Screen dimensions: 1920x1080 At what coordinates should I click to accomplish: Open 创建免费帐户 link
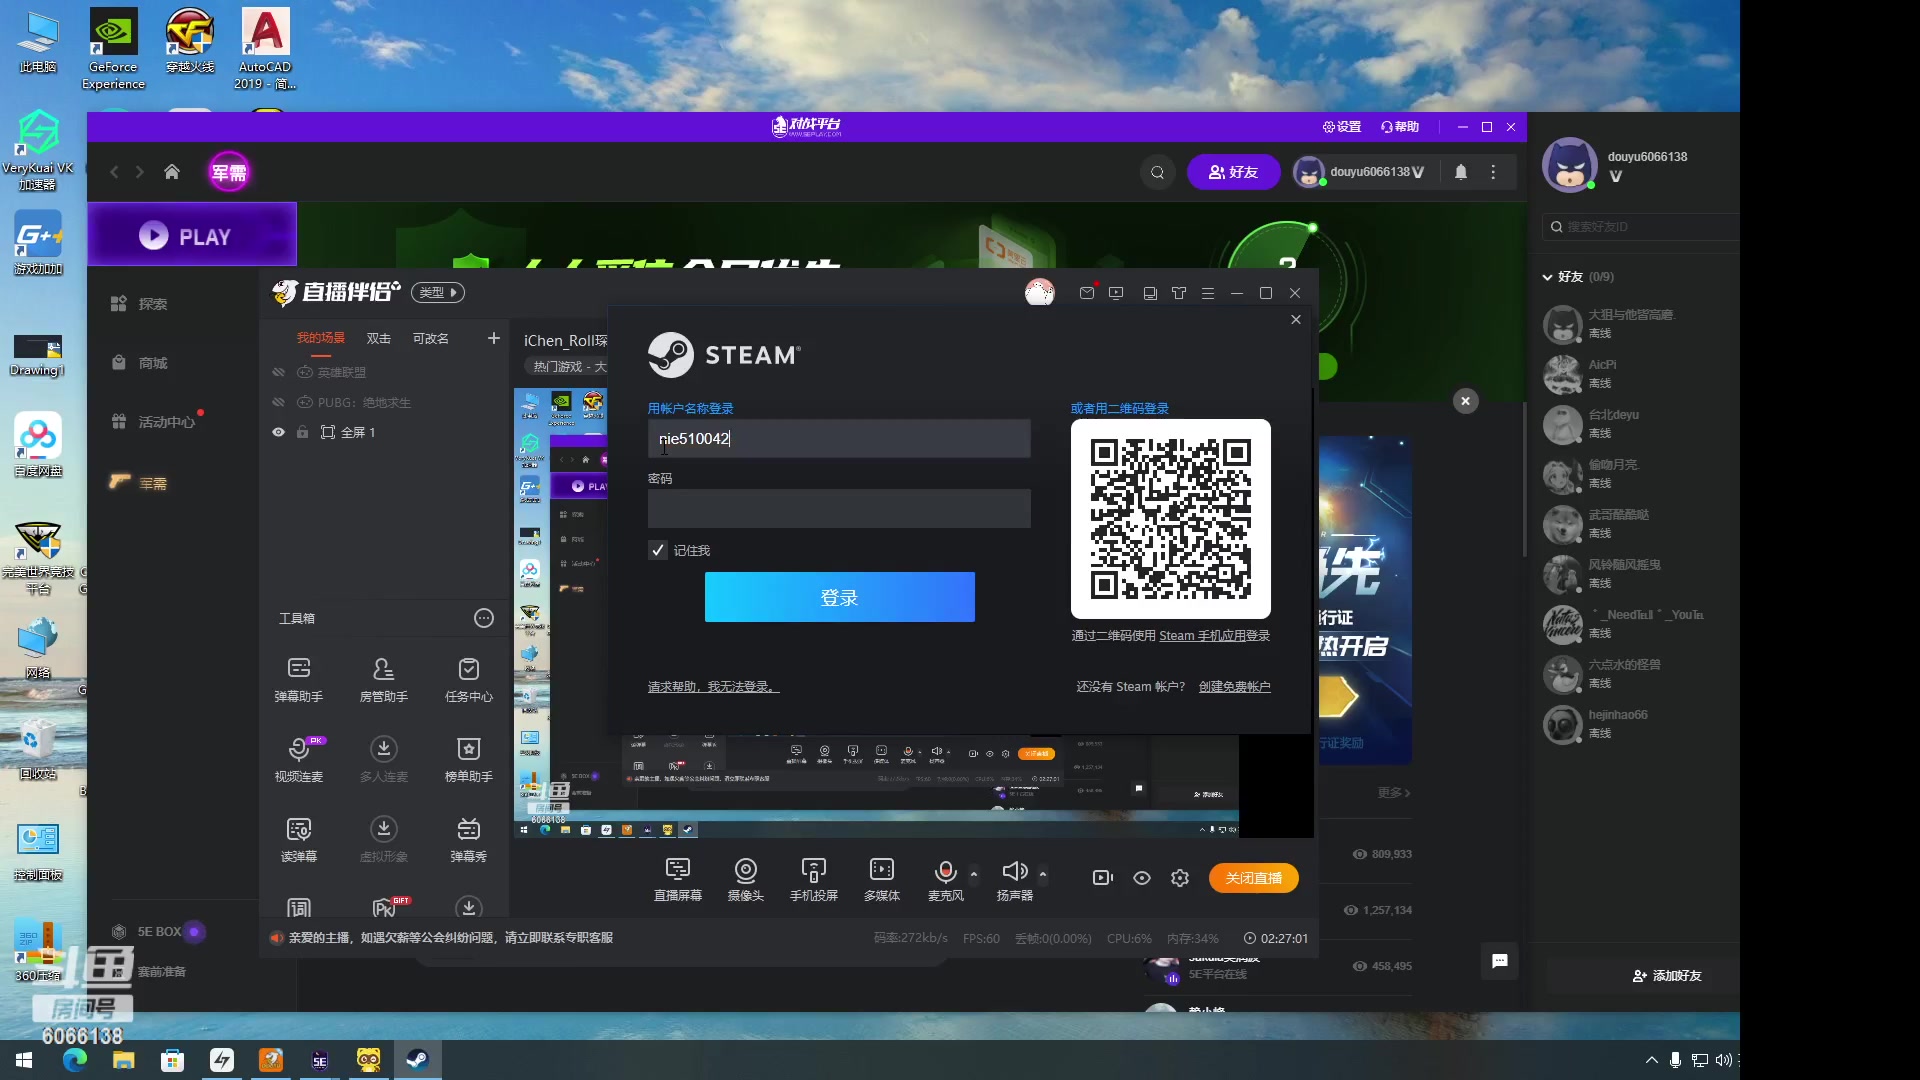(1235, 687)
